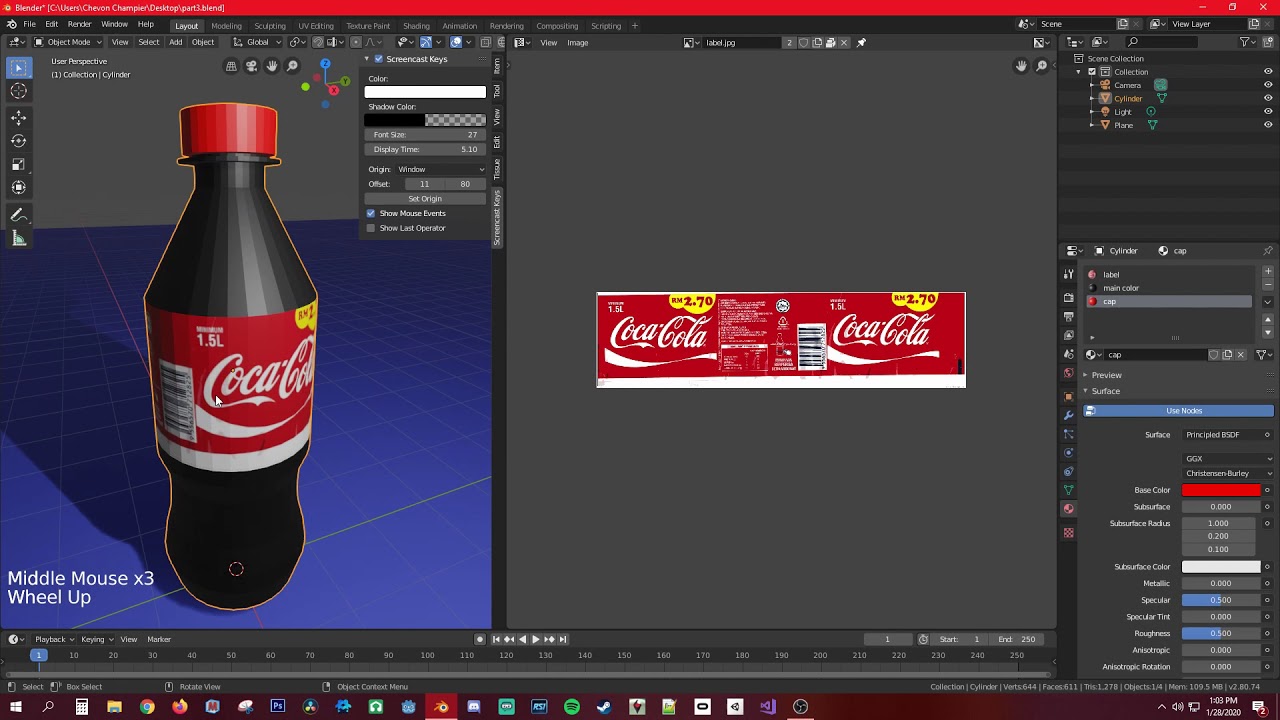1280x720 pixels.
Task: Open Spotify from the Windows taskbar
Action: click(x=571, y=707)
